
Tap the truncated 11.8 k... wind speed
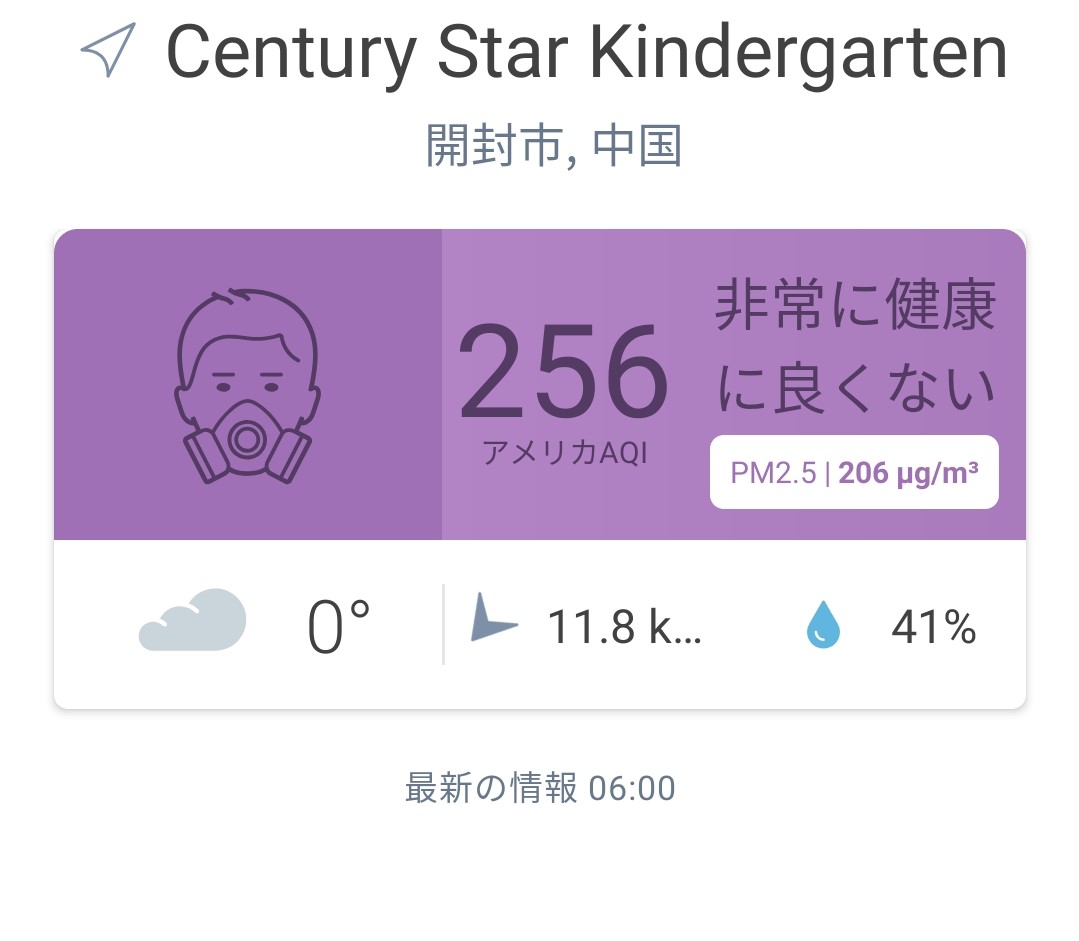coord(624,626)
